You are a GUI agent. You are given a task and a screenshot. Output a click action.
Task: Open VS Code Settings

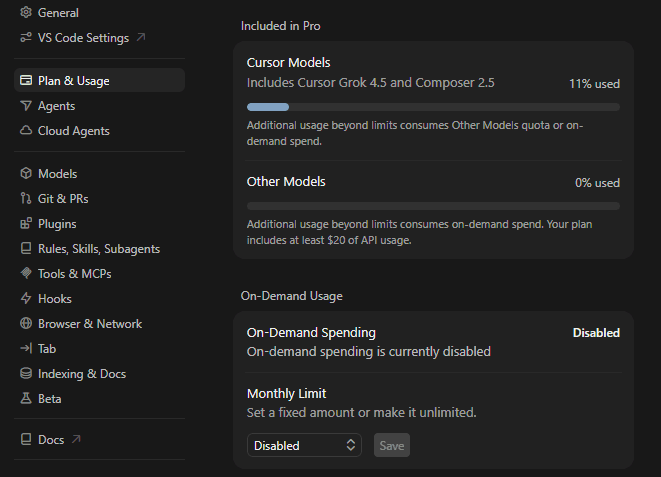point(99,38)
